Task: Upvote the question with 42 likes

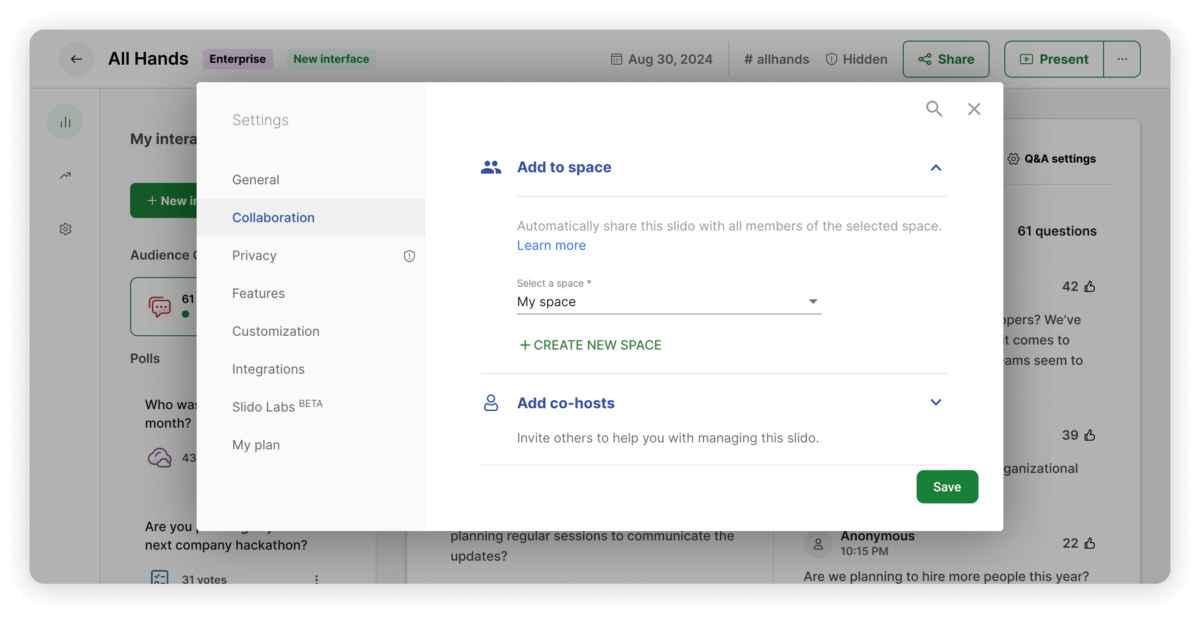Action: coord(1090,287)
